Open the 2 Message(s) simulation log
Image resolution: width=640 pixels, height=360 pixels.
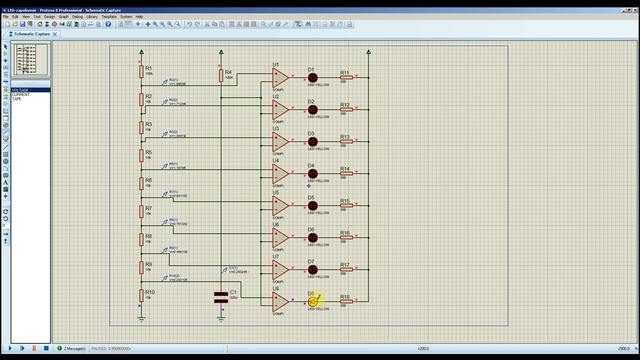(71, 349)
